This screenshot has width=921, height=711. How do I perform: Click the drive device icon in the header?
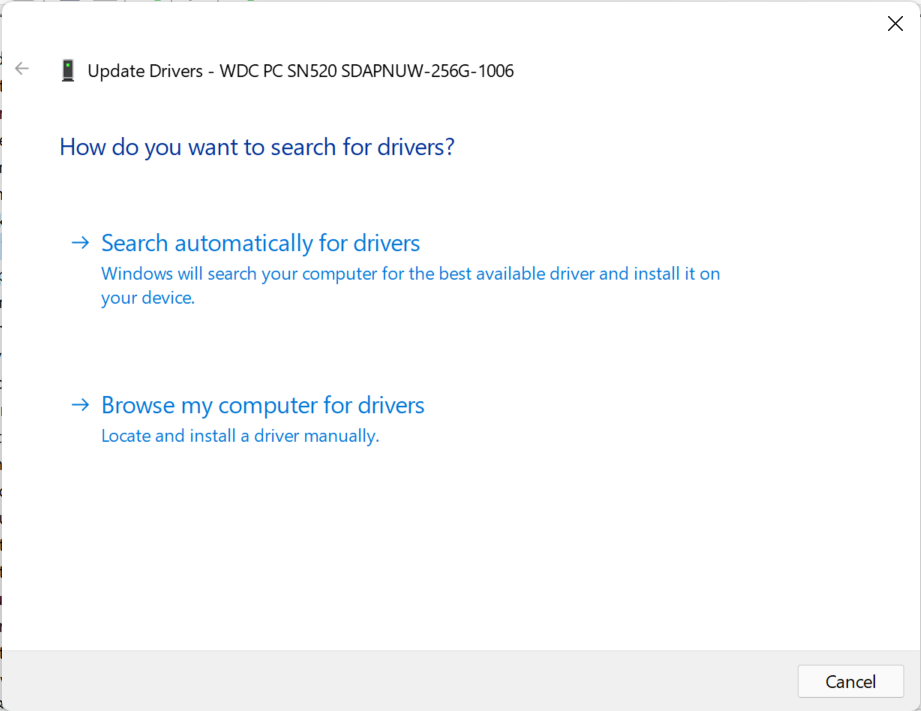(68, 70)
